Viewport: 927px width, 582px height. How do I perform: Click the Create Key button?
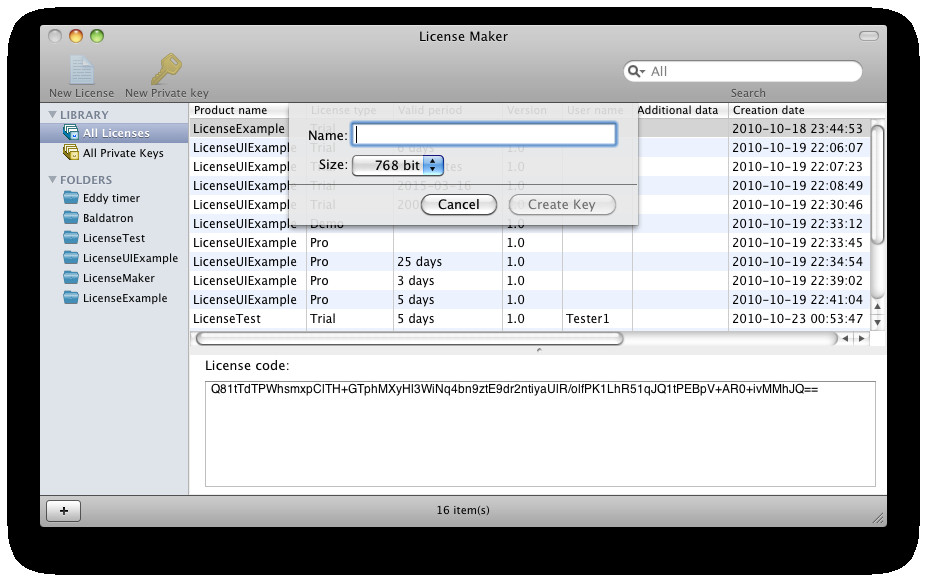[562, 205]
